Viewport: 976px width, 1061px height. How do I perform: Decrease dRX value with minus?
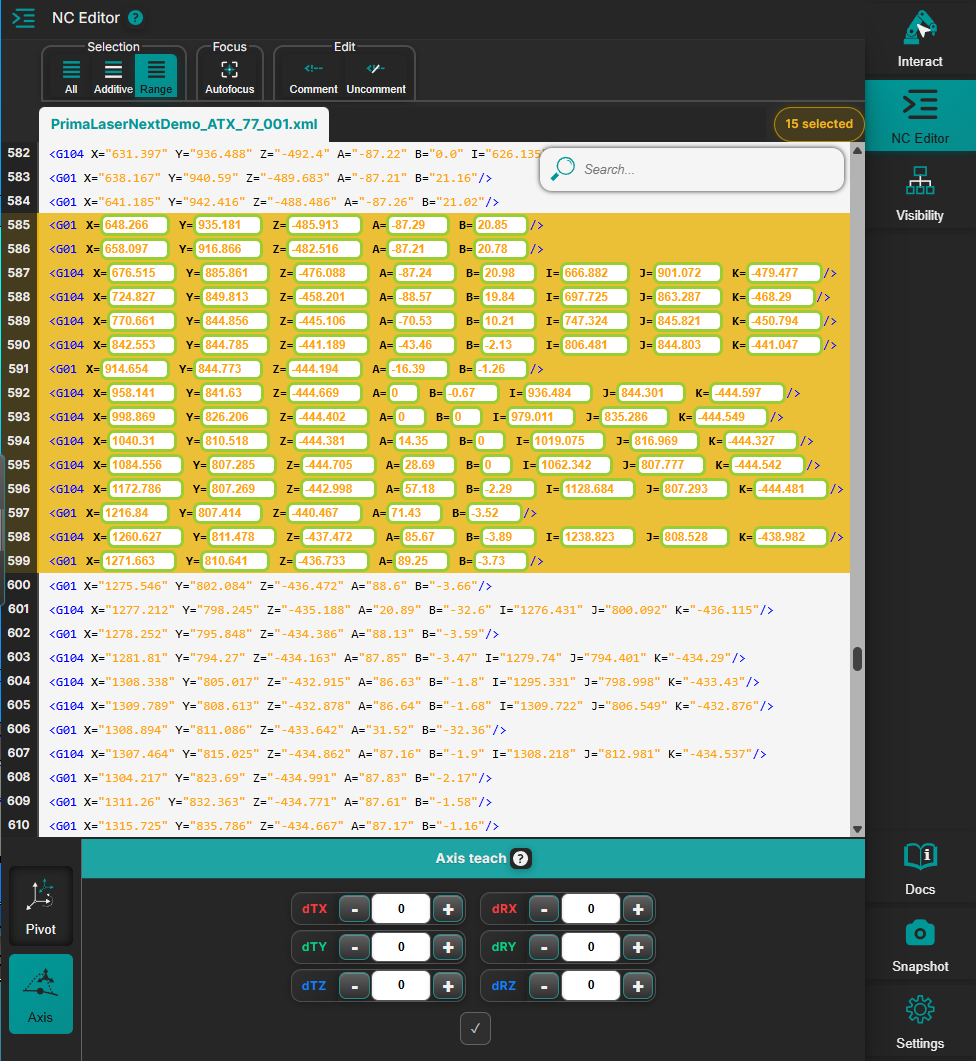tap(544, 909)
